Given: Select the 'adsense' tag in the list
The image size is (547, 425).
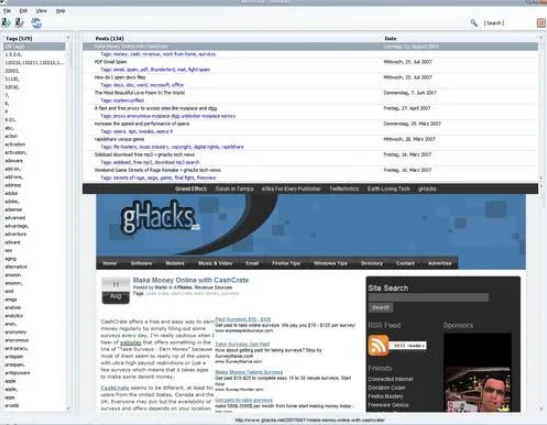Looking at the screenshot, I should [14, 210].
